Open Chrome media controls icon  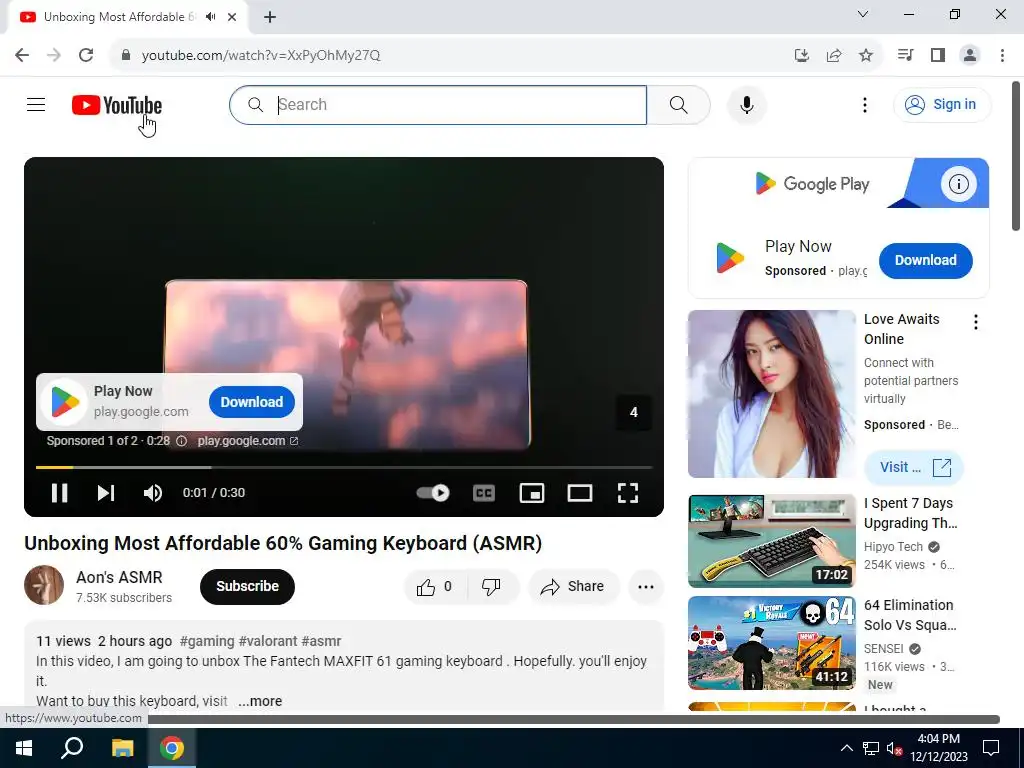pyautogui.click(x=905, y=55)
